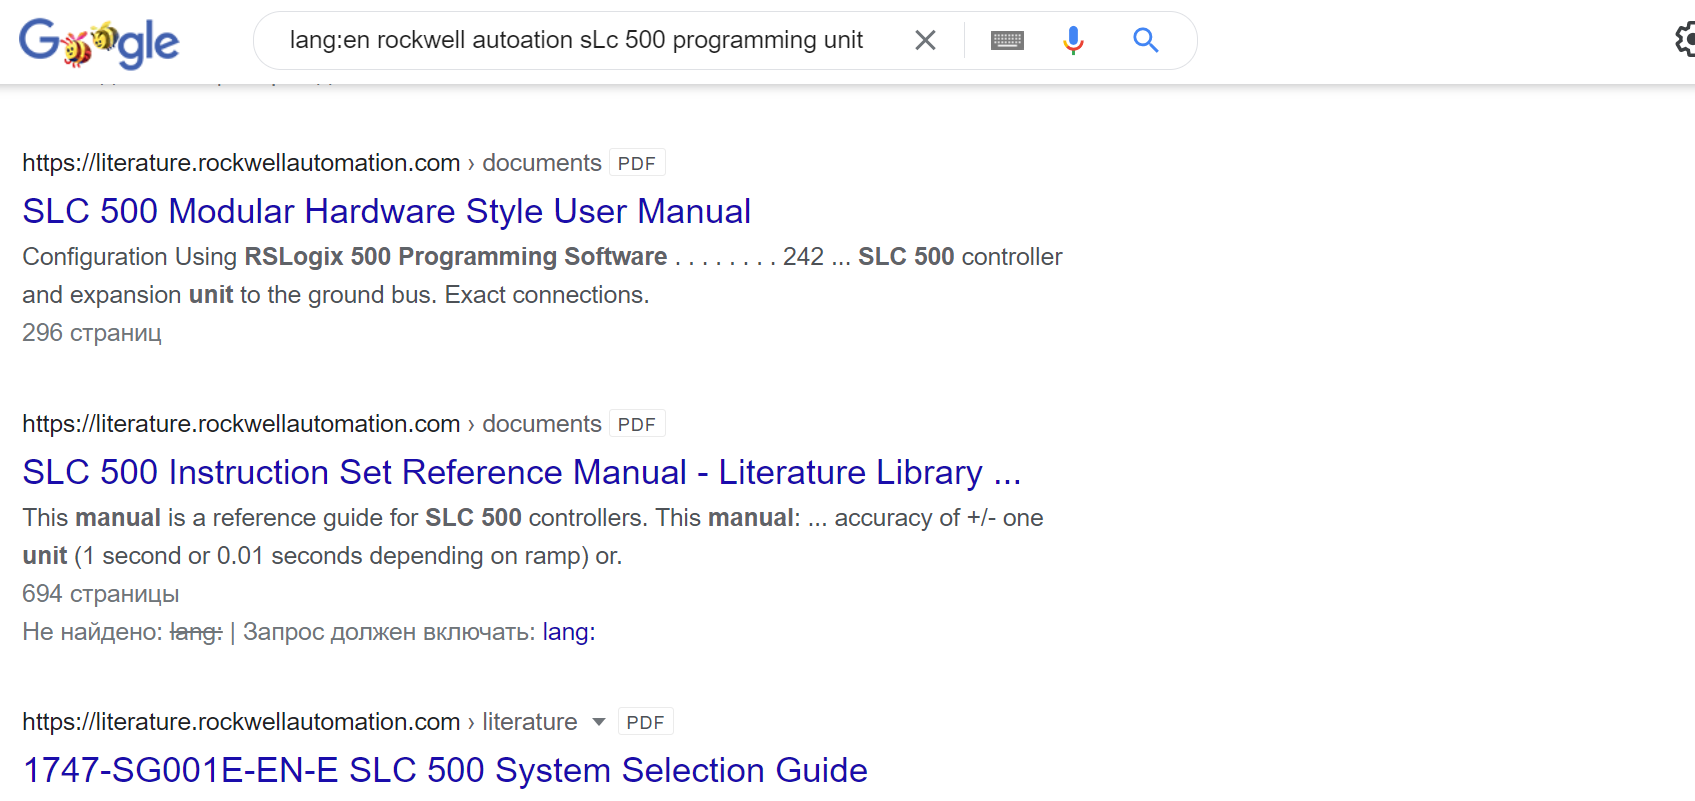The width and height of the screenshot is (1695, 801).
Task: Expand the dropdown arrow beside "literature"
Action: click(x=599, y=722)
